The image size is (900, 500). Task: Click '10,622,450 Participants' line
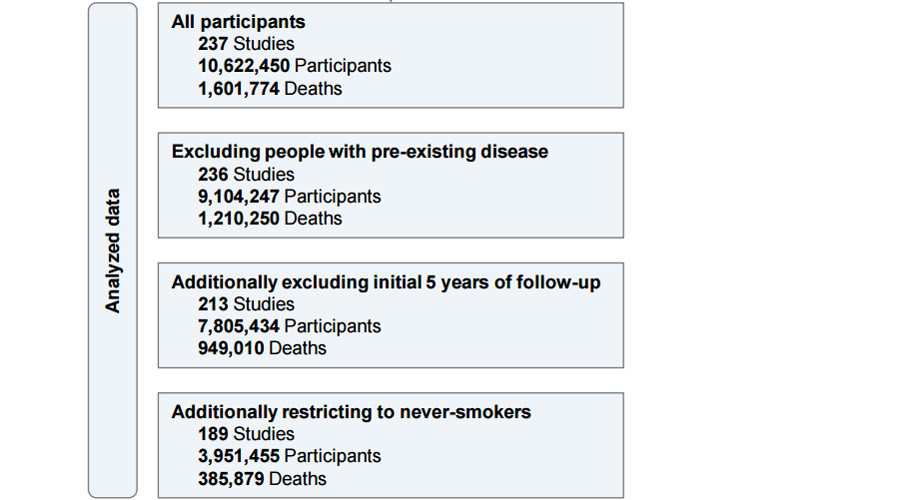[x=294, y=66]
